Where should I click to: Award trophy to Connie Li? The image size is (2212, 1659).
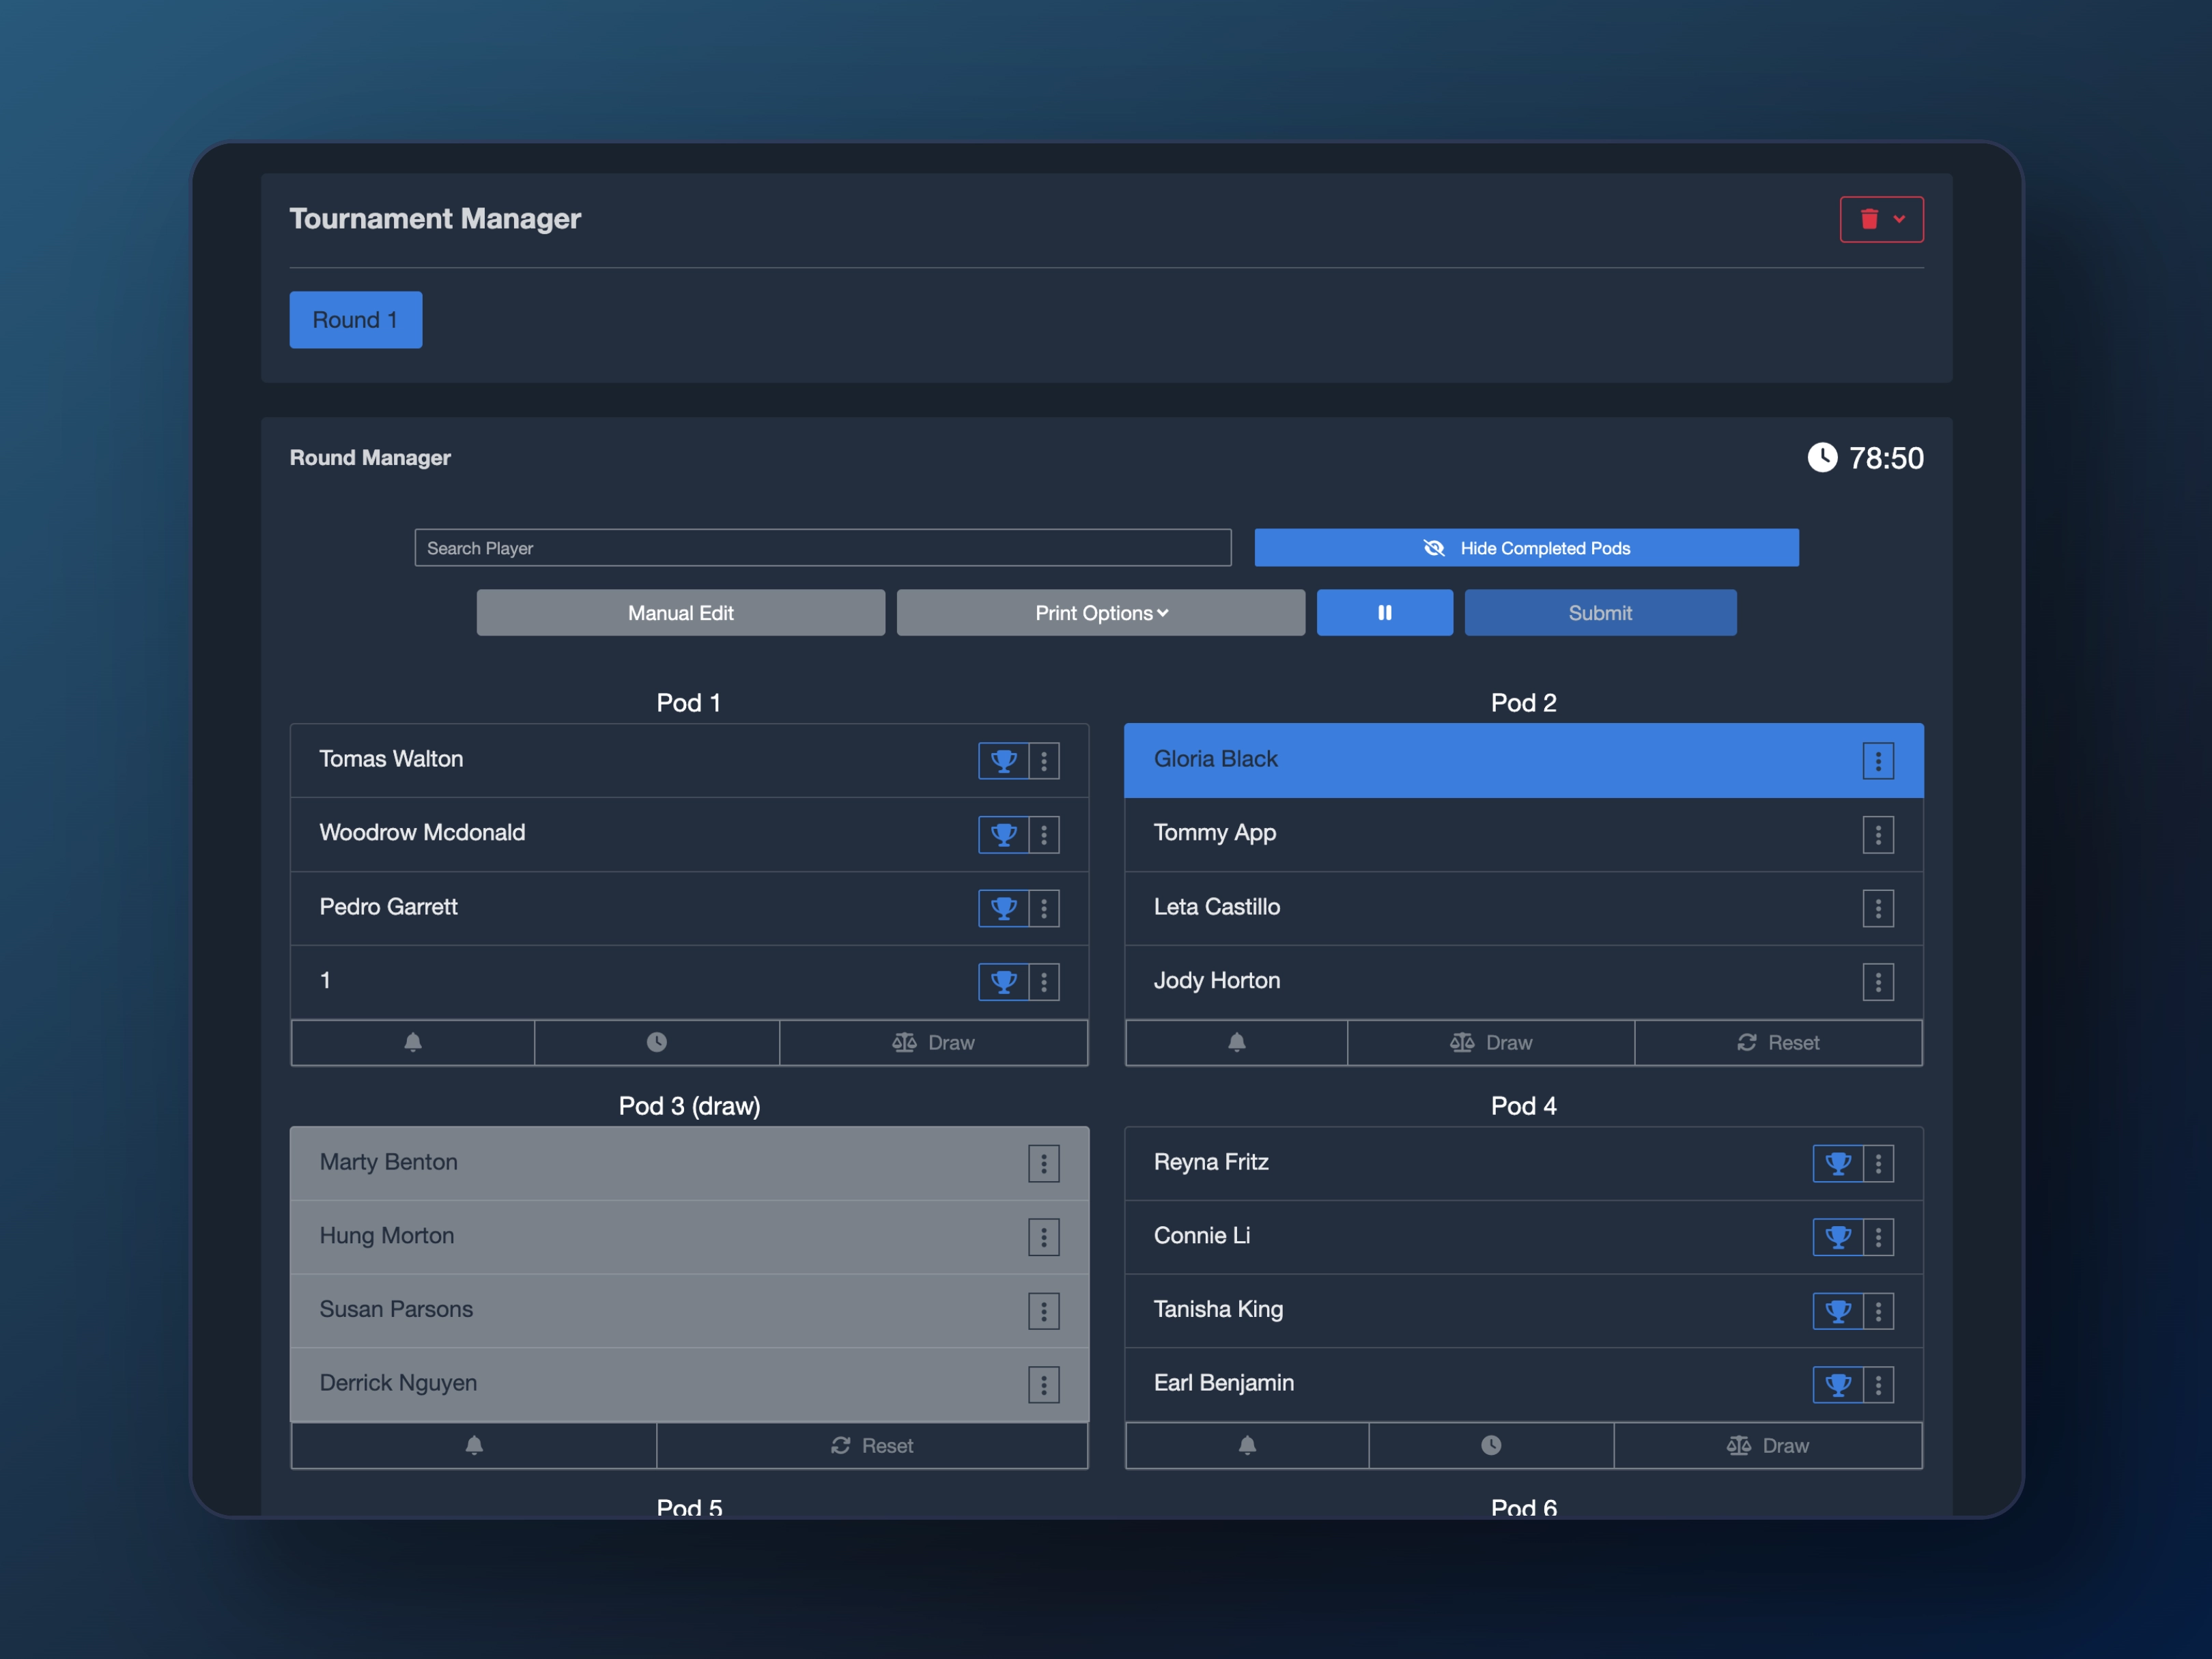tap(1837, 1237)
